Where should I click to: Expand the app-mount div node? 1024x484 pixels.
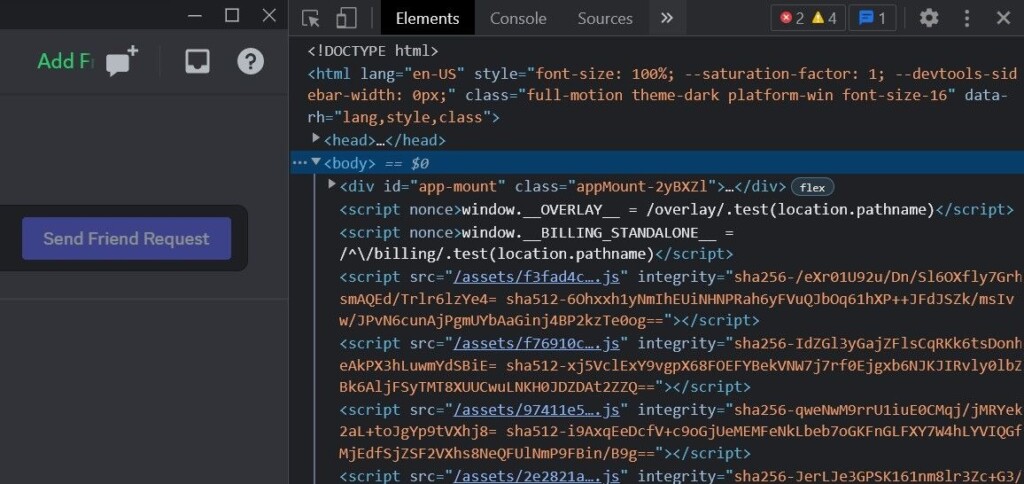click(332, 185)
